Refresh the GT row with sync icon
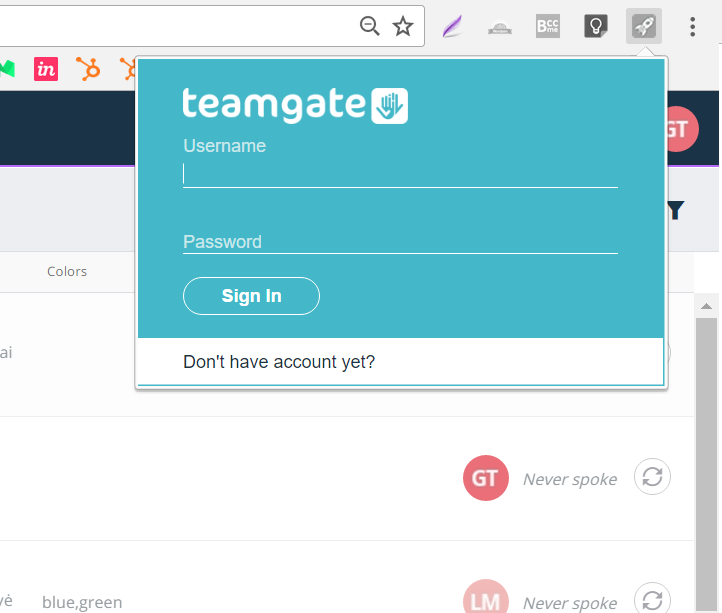The image size is (722, 613). pyautogui.click(x=652, y=477)
